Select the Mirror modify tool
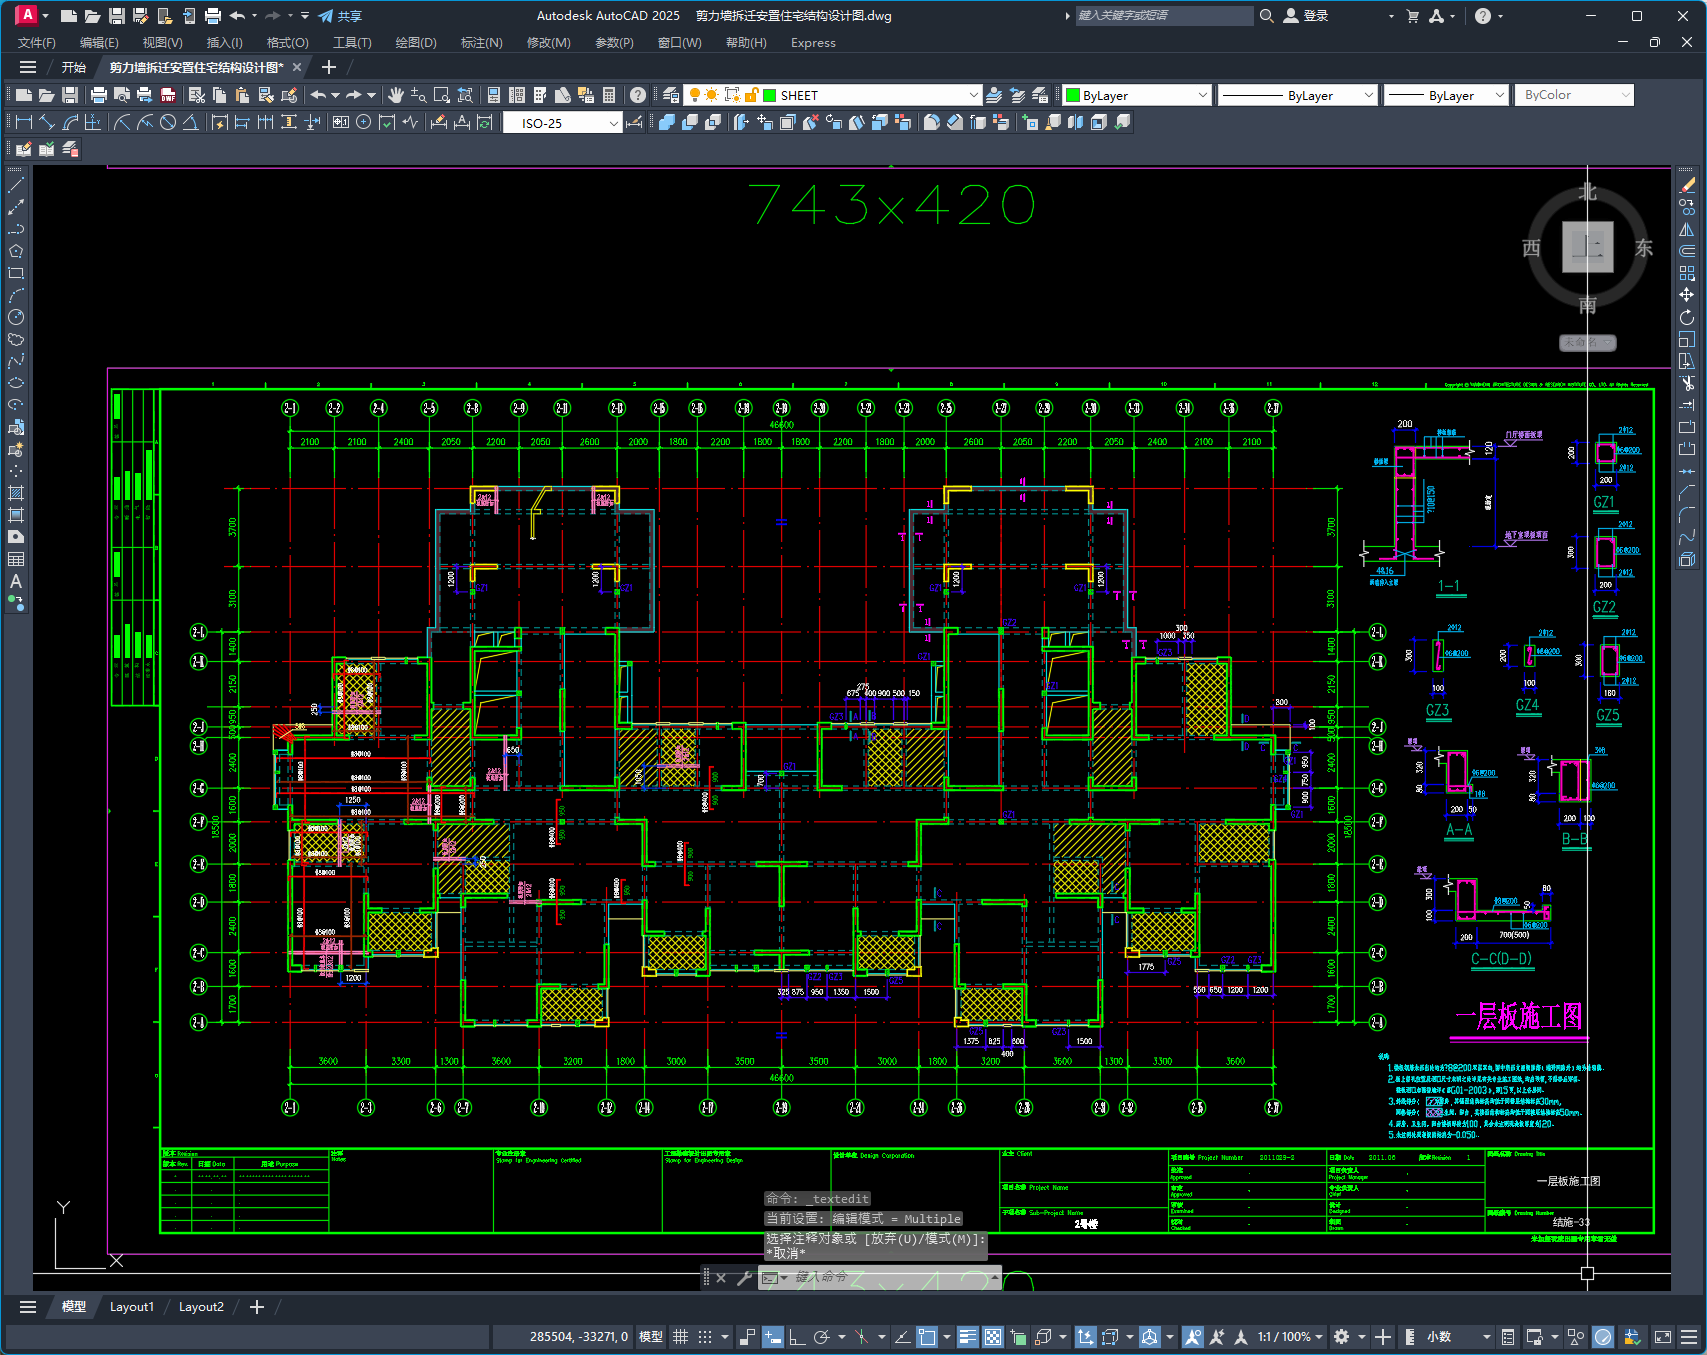This screenshot has height=1355, width=1707. point(1687,229)
